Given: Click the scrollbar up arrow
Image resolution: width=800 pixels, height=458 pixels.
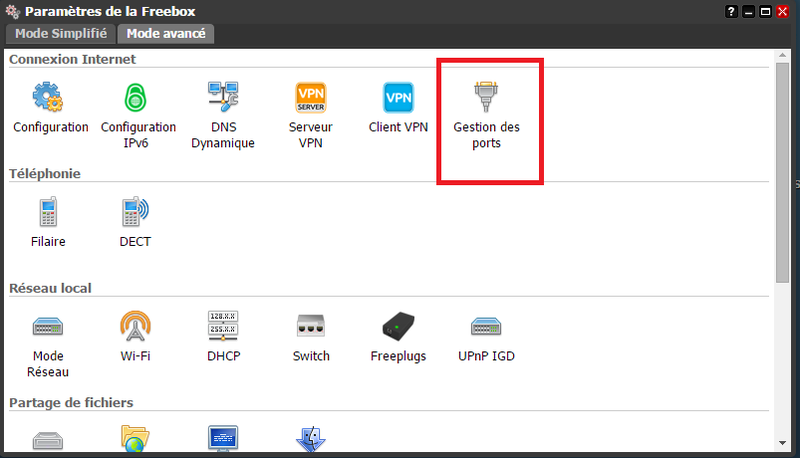Looking at the screenshot, I should click(x=782, y=55).
